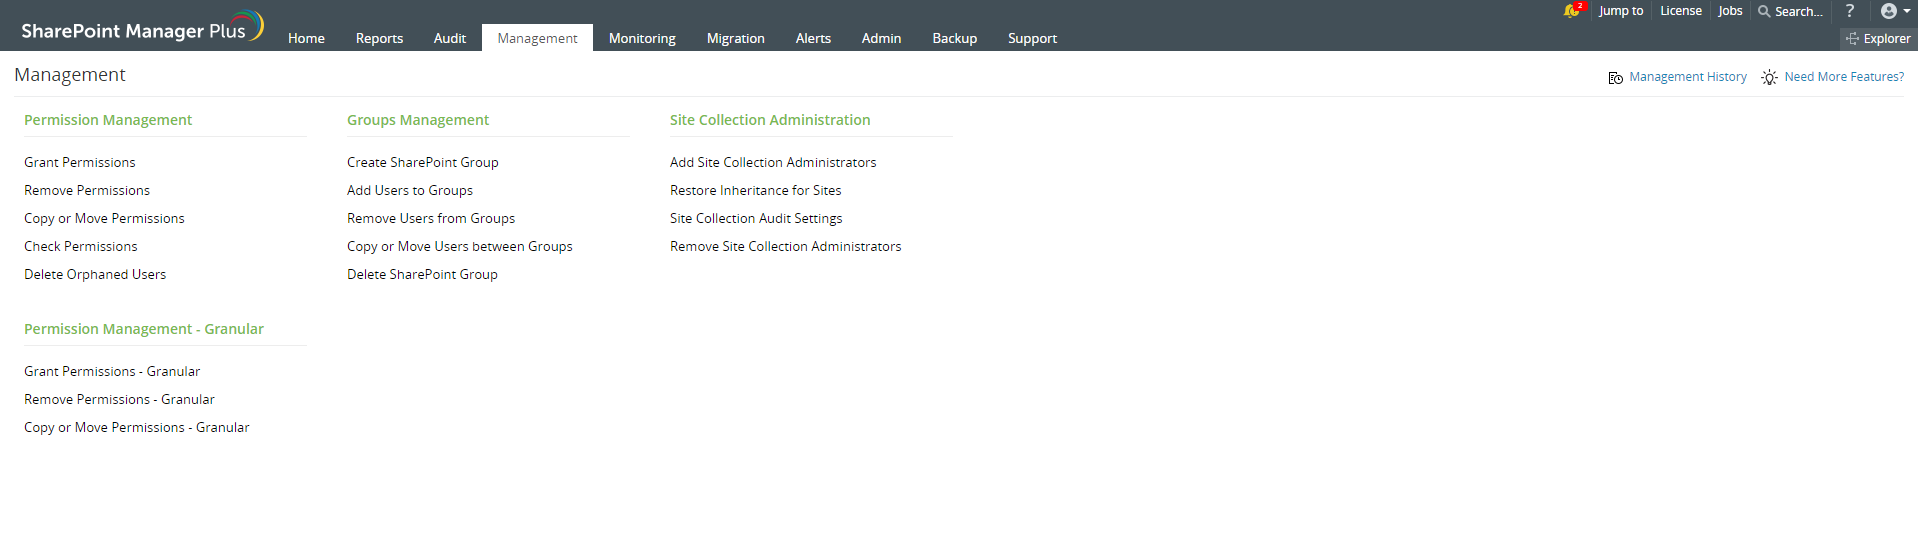Open Delete Orphaned Users
The height and width of the screenshot is (546, 1918).
(95, 274)
